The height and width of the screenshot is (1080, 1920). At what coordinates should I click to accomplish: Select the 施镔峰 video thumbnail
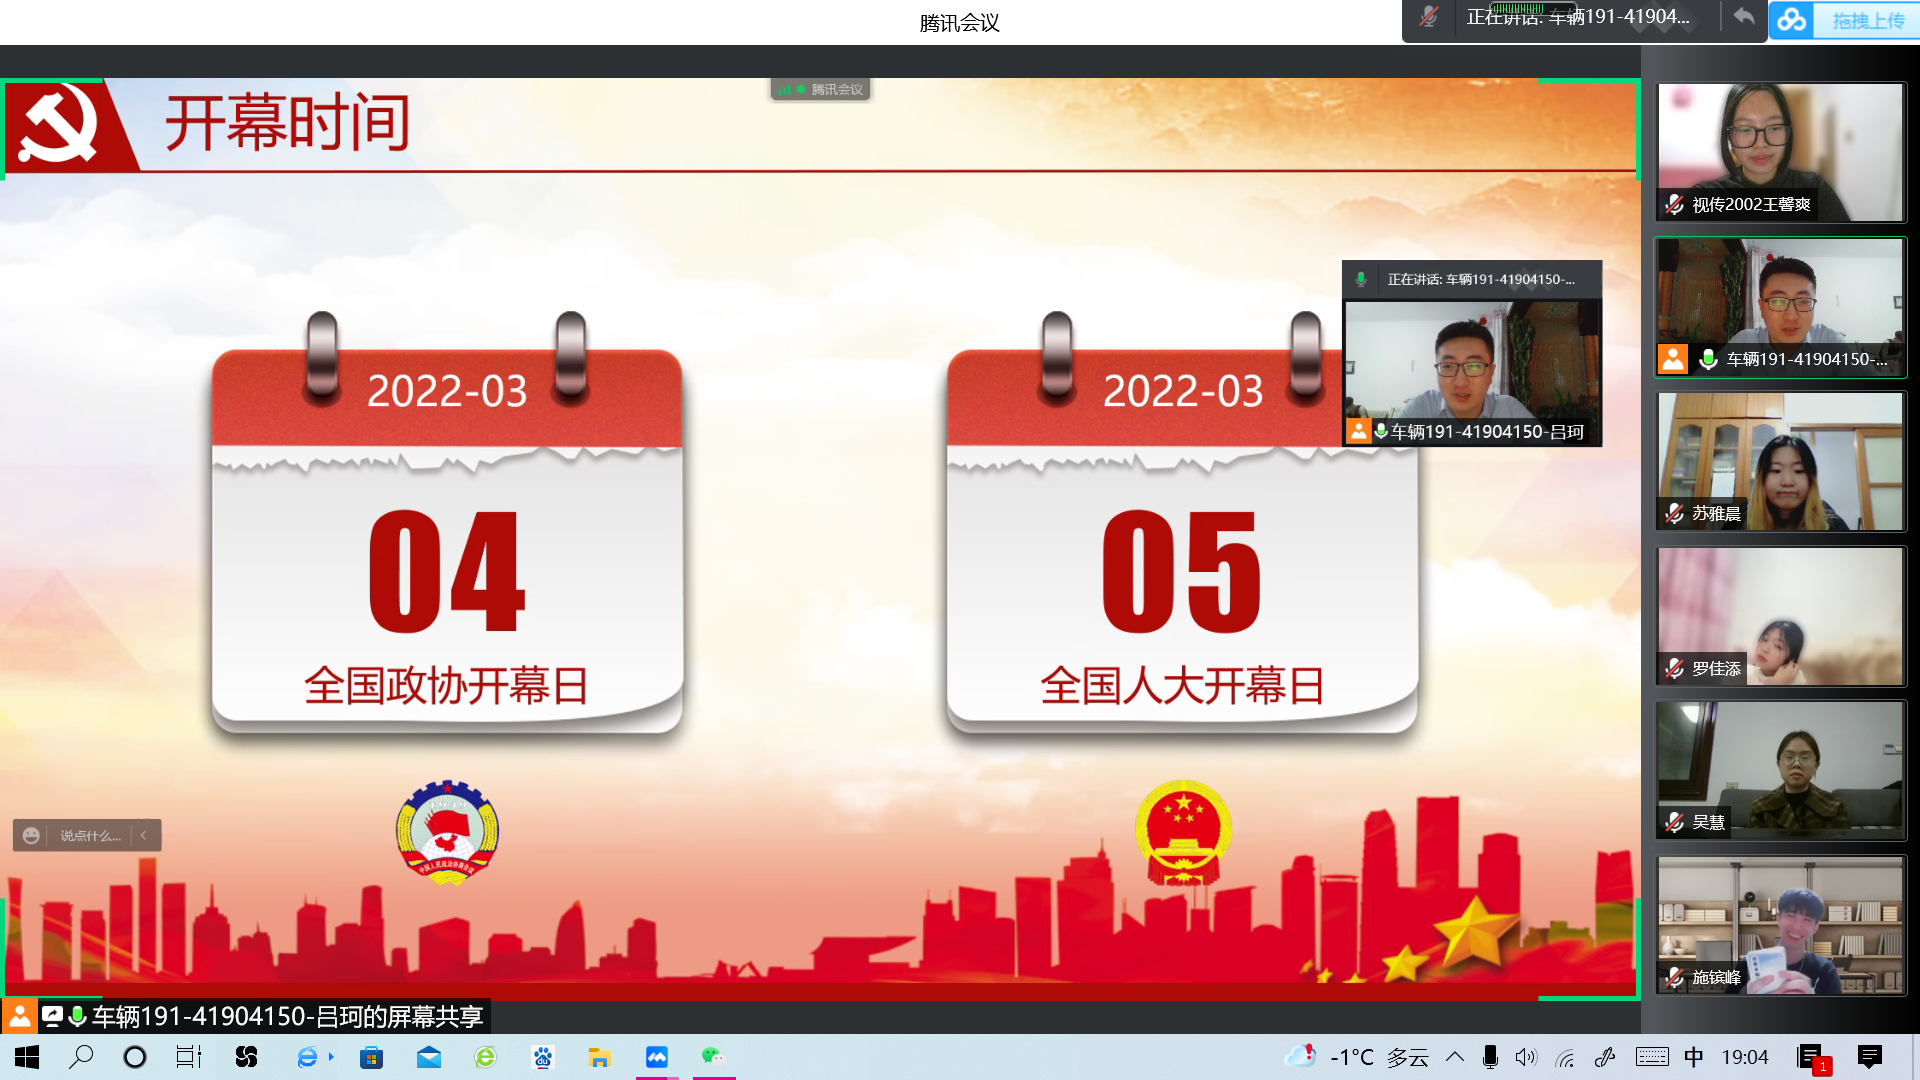click(1780, 925)
